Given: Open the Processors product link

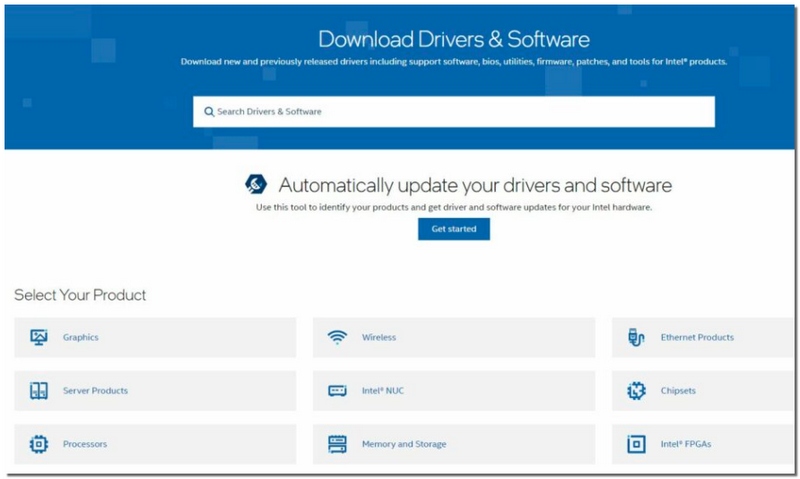Looking at the screenshot, I should pos(85,444).
